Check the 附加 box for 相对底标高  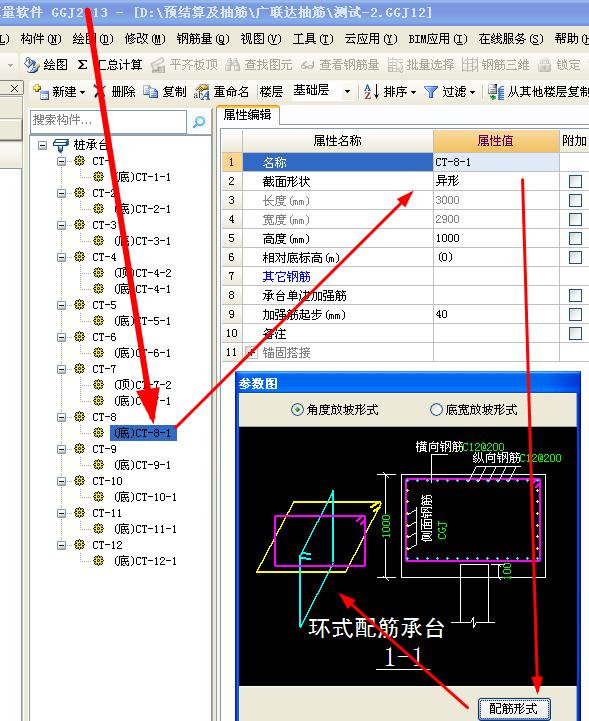point(575,257)
